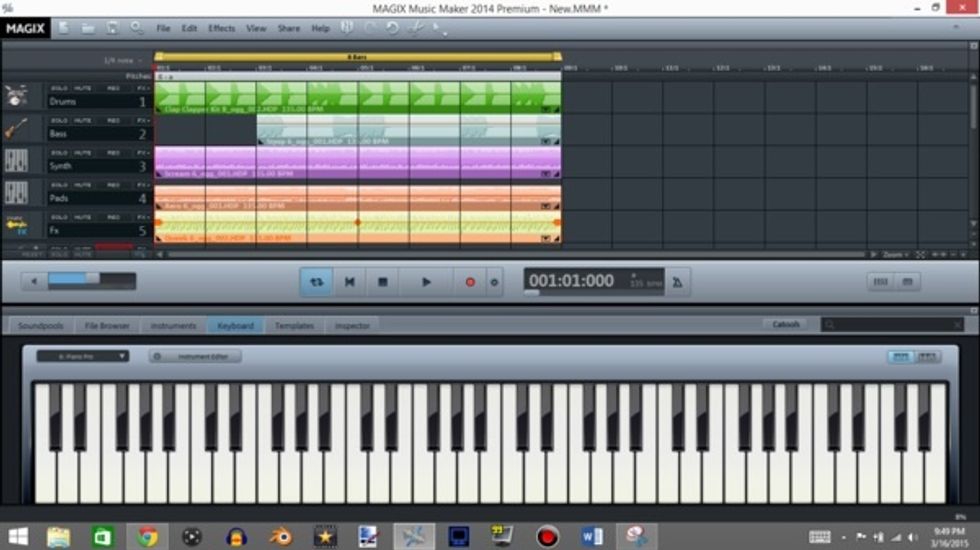Mute the Drums track

pos(83,88)
